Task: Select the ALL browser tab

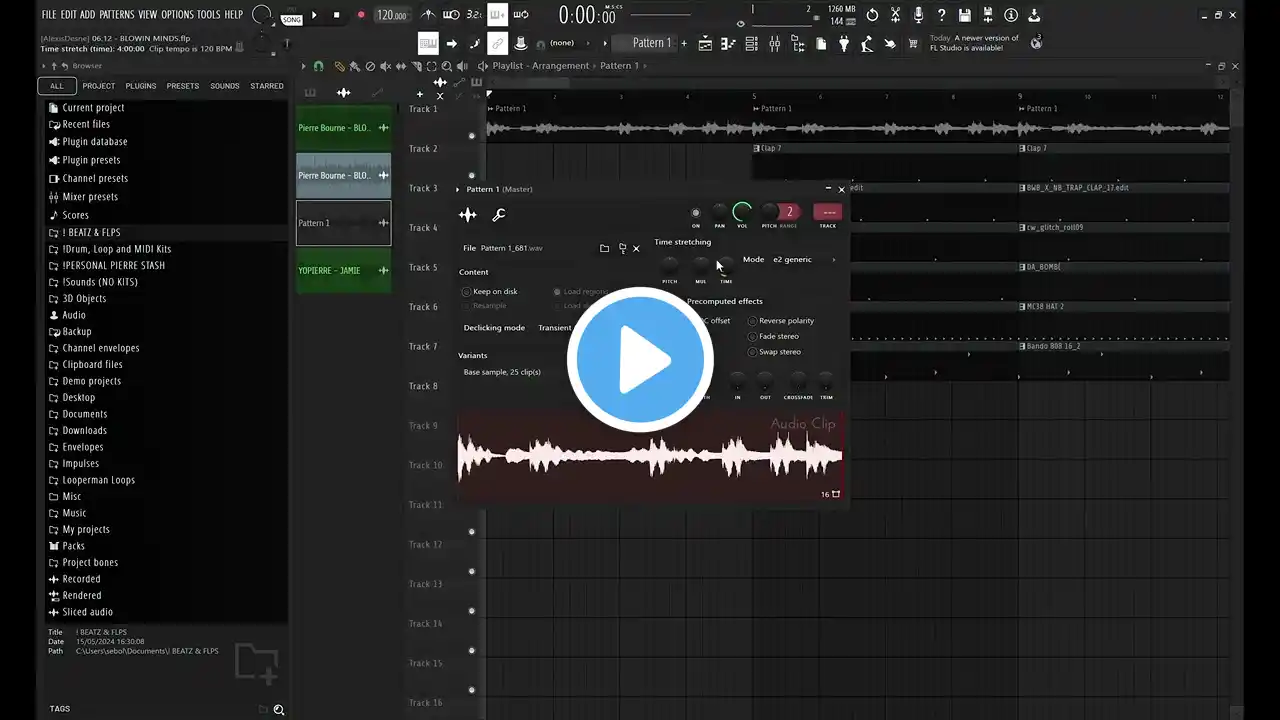Action: (x=57, y=86)
